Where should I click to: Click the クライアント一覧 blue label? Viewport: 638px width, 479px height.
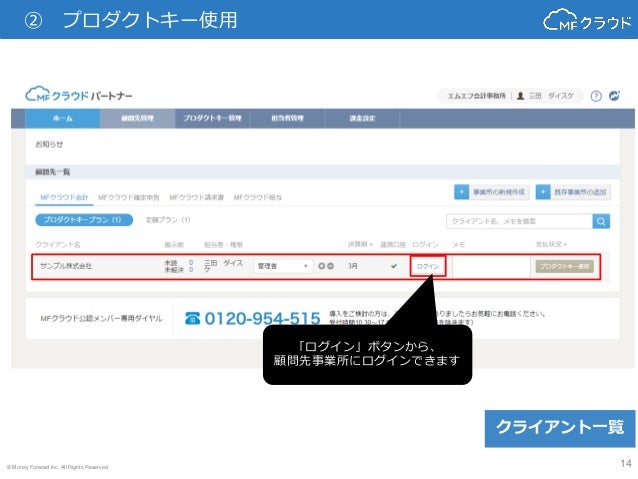pyautogui.click(x=560, y=429)
